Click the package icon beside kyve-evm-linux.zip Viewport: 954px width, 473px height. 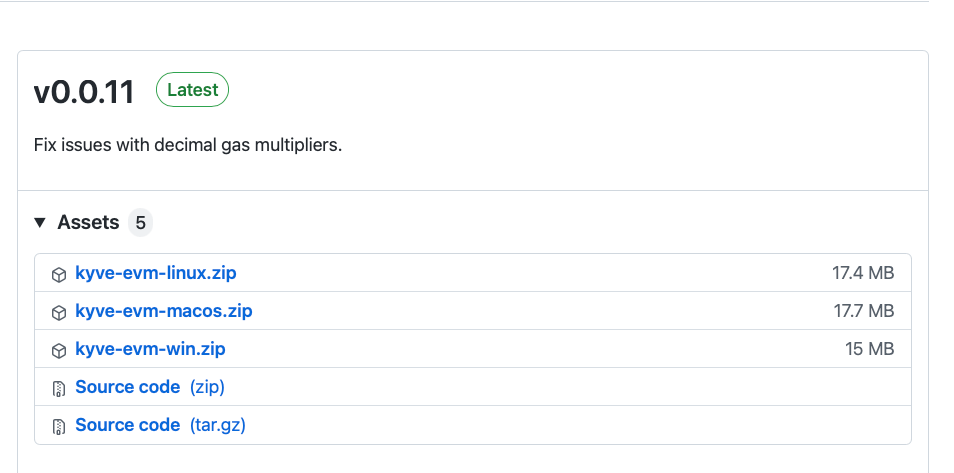coord(59,274)
